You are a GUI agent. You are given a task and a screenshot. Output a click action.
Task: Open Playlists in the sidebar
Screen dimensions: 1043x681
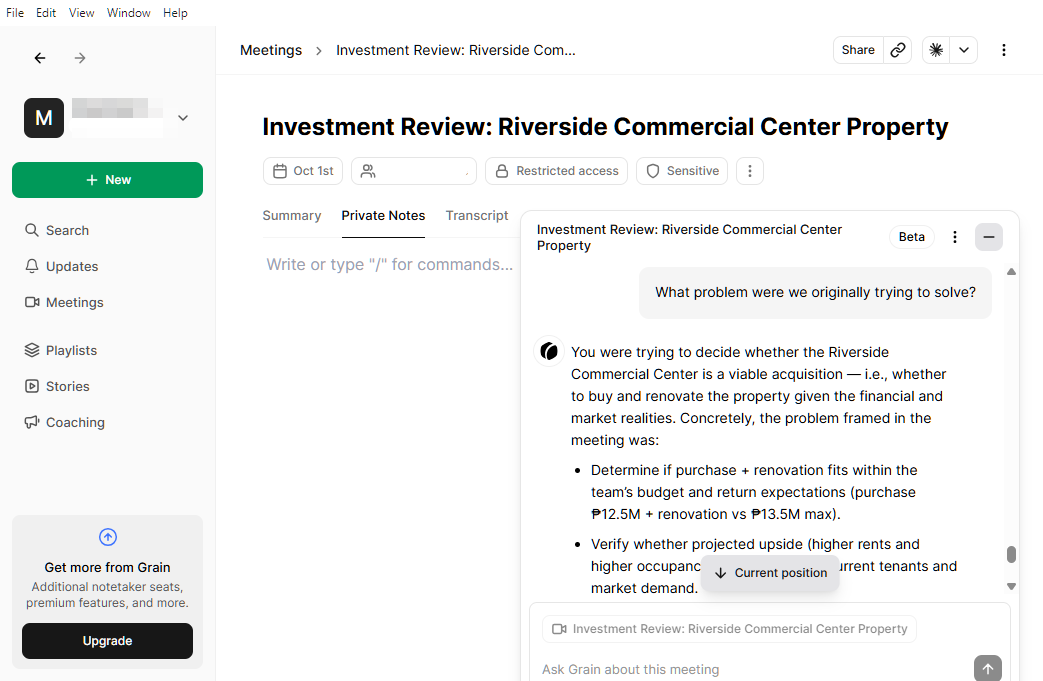click(x=61, y=350)
